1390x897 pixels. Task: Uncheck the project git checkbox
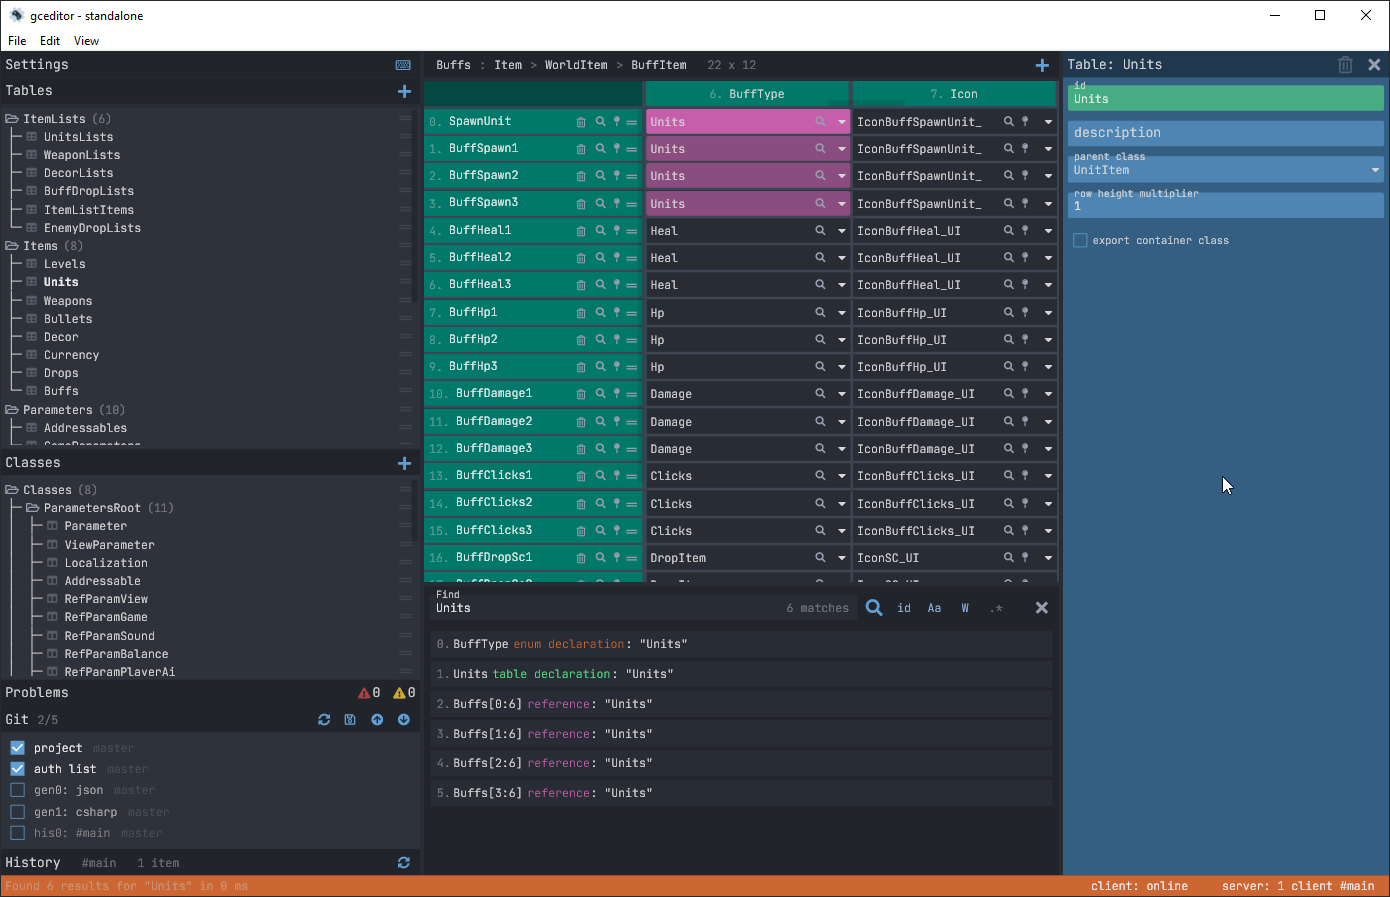pos(17,748)
